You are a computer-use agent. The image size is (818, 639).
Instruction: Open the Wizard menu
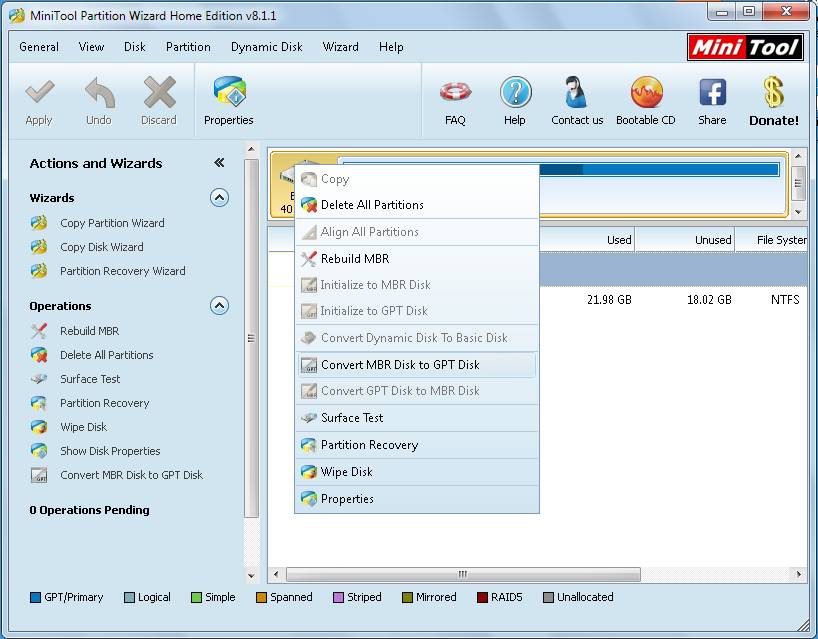[341, 47]
